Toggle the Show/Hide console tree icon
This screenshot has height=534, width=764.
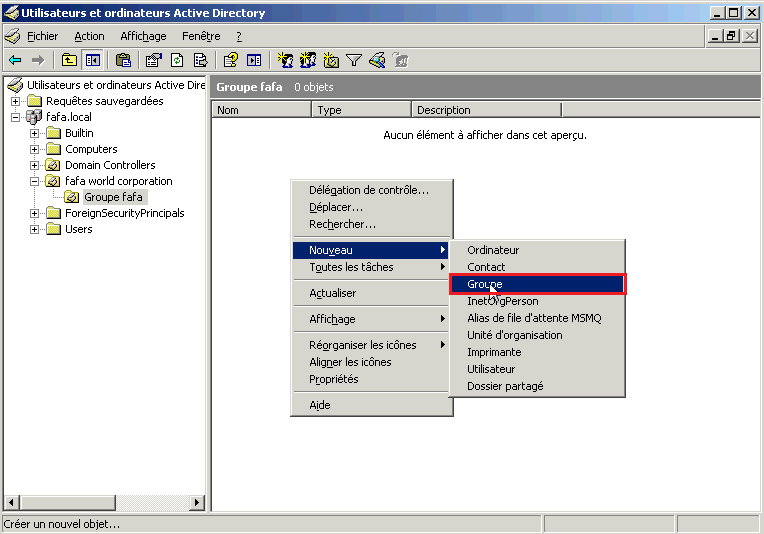pyautogui.click(x=93, y=60)
